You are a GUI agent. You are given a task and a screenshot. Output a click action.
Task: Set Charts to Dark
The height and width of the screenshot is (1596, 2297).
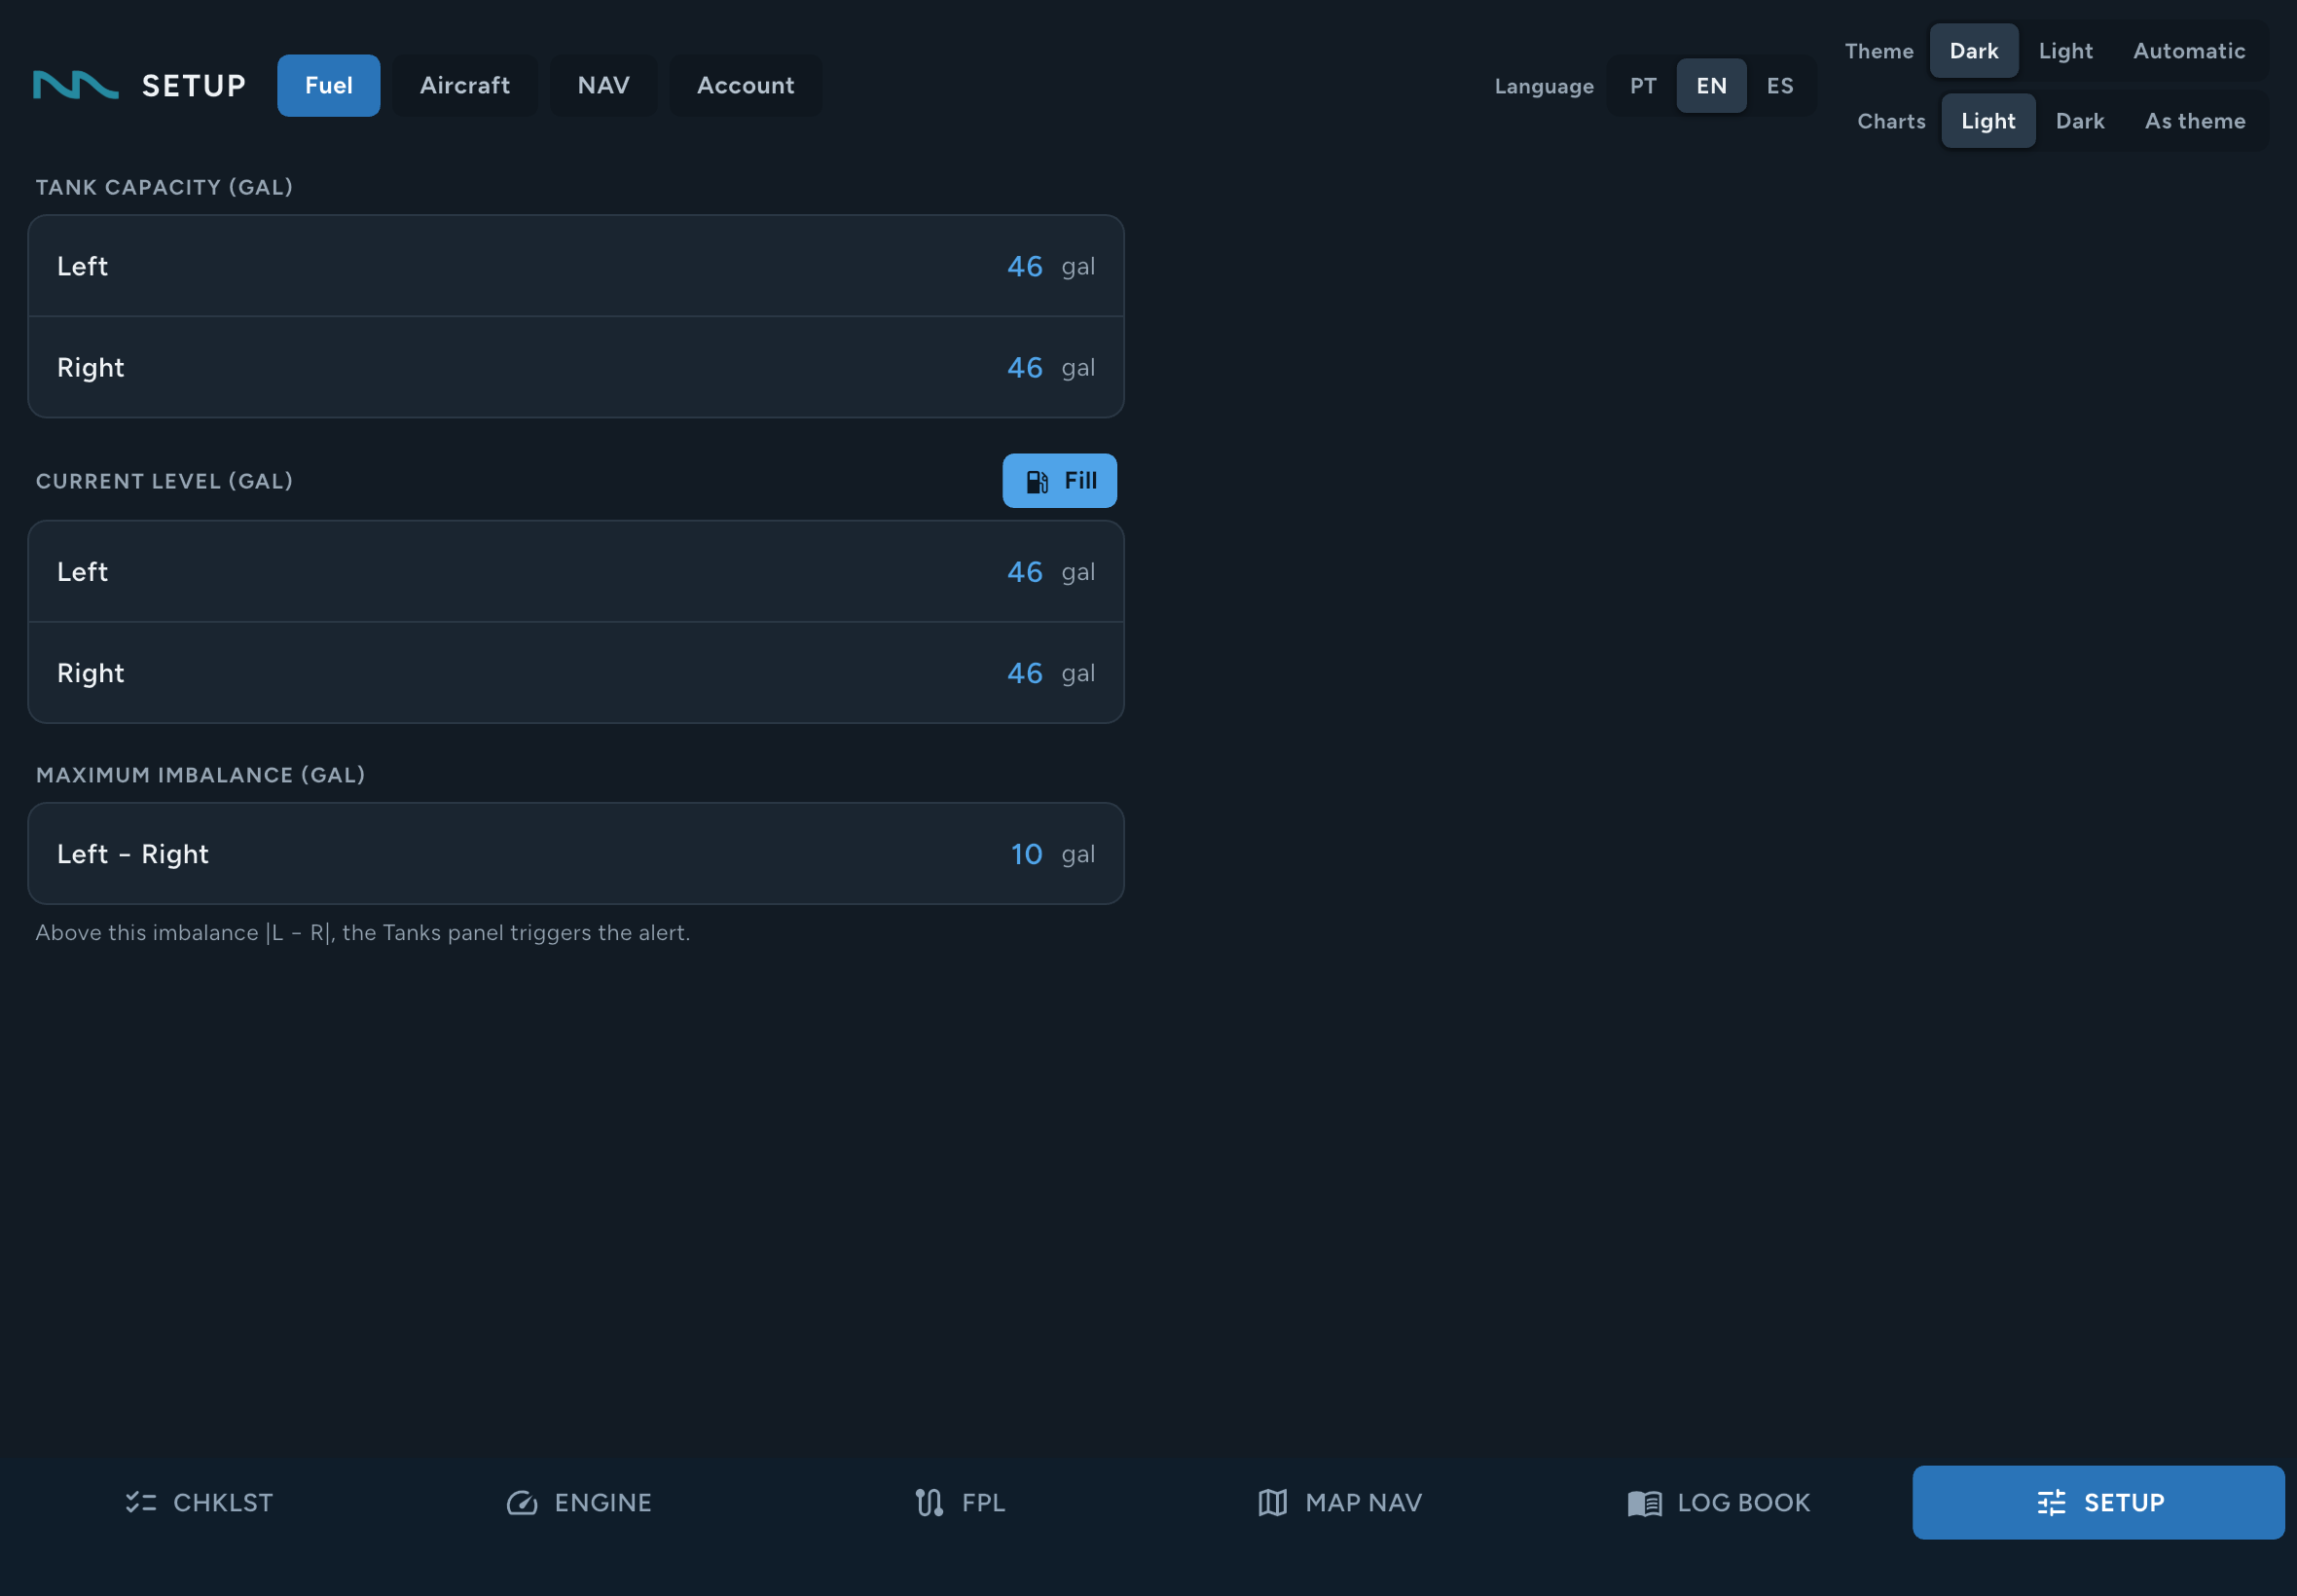point(2079,120)
